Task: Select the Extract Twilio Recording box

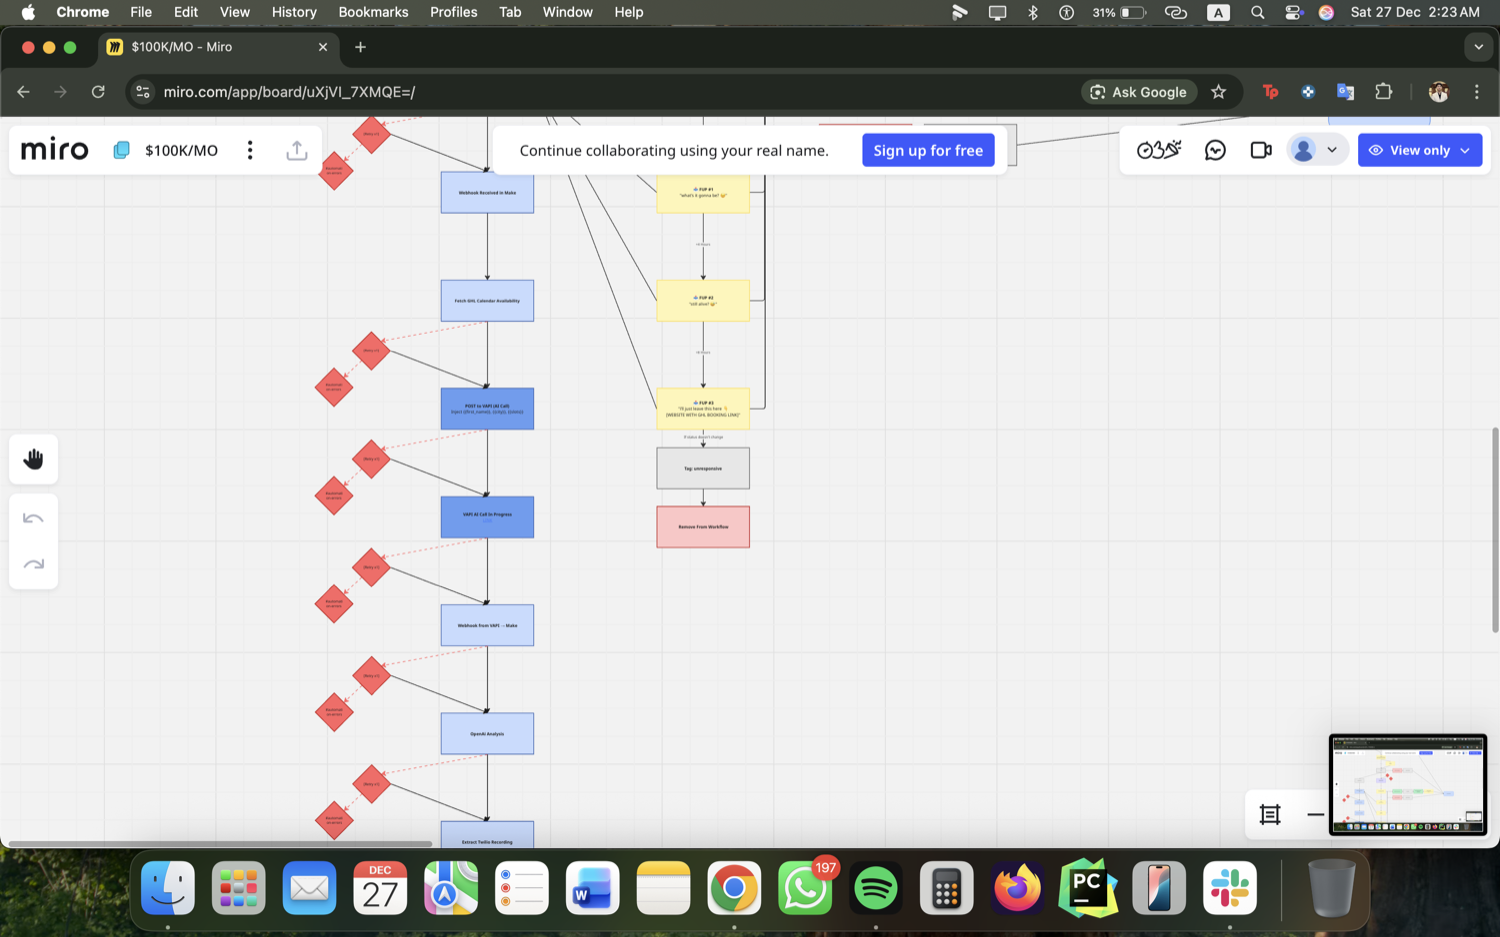Action: [x=487, y=835]
